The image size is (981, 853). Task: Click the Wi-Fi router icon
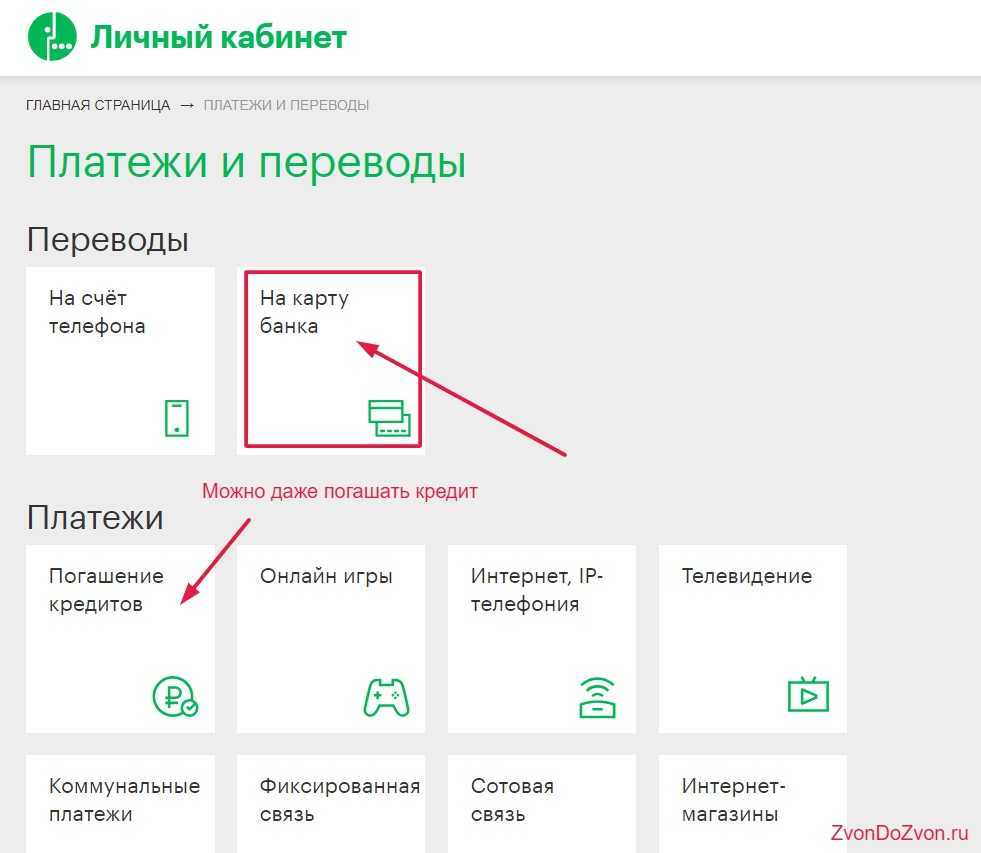point(597,696)
